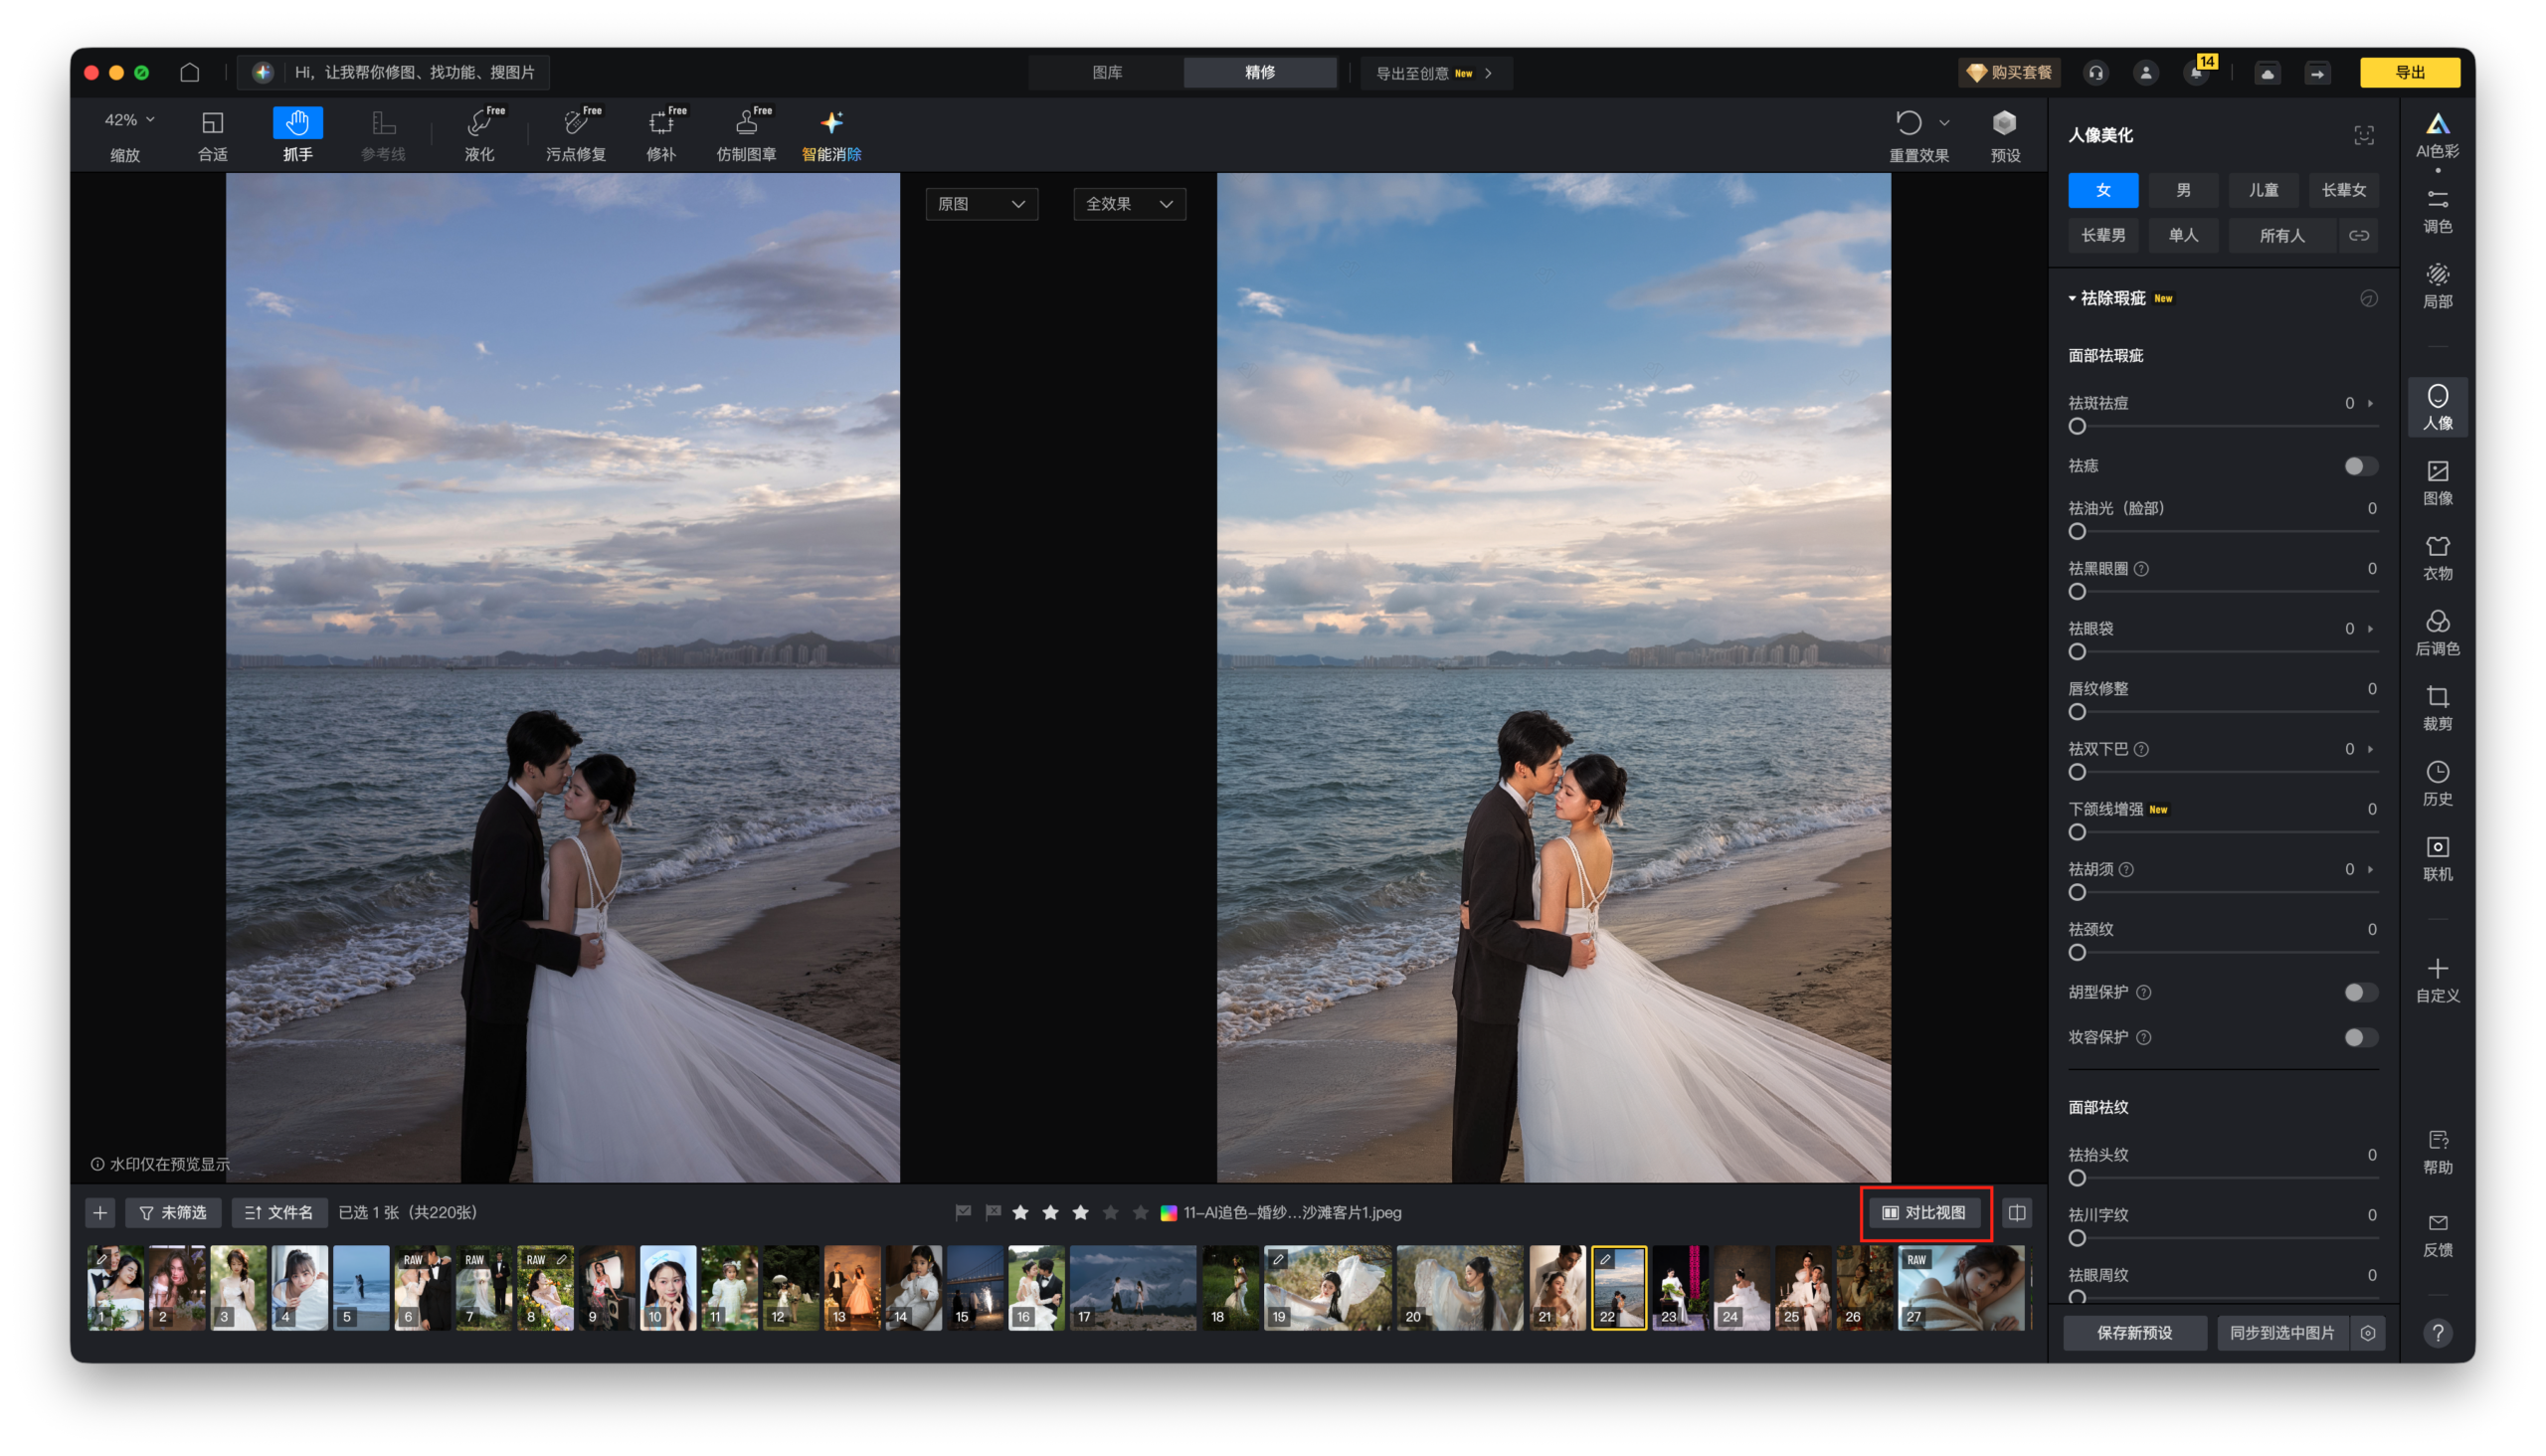This screenshot has height=1456, width=2546.
Task: Click the 未筛选 filter button
Action: tap(173, 1213)
